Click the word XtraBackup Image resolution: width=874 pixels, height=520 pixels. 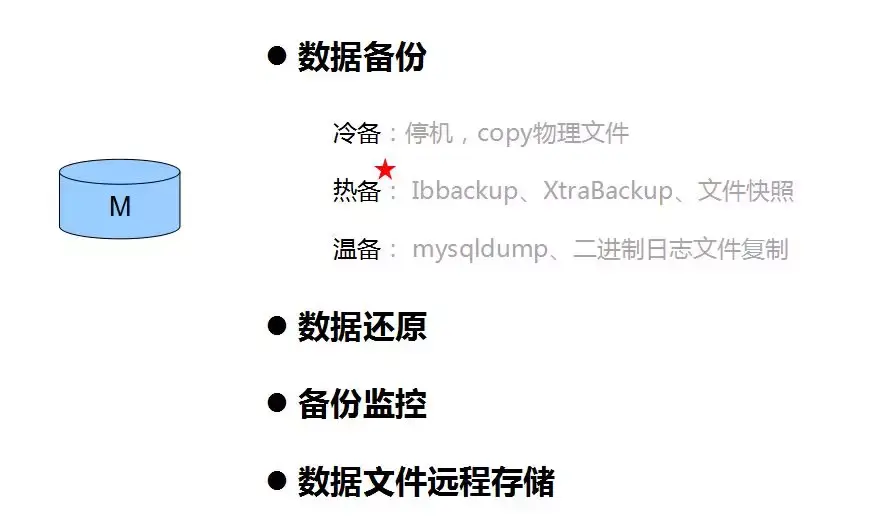tap(608, 191)
